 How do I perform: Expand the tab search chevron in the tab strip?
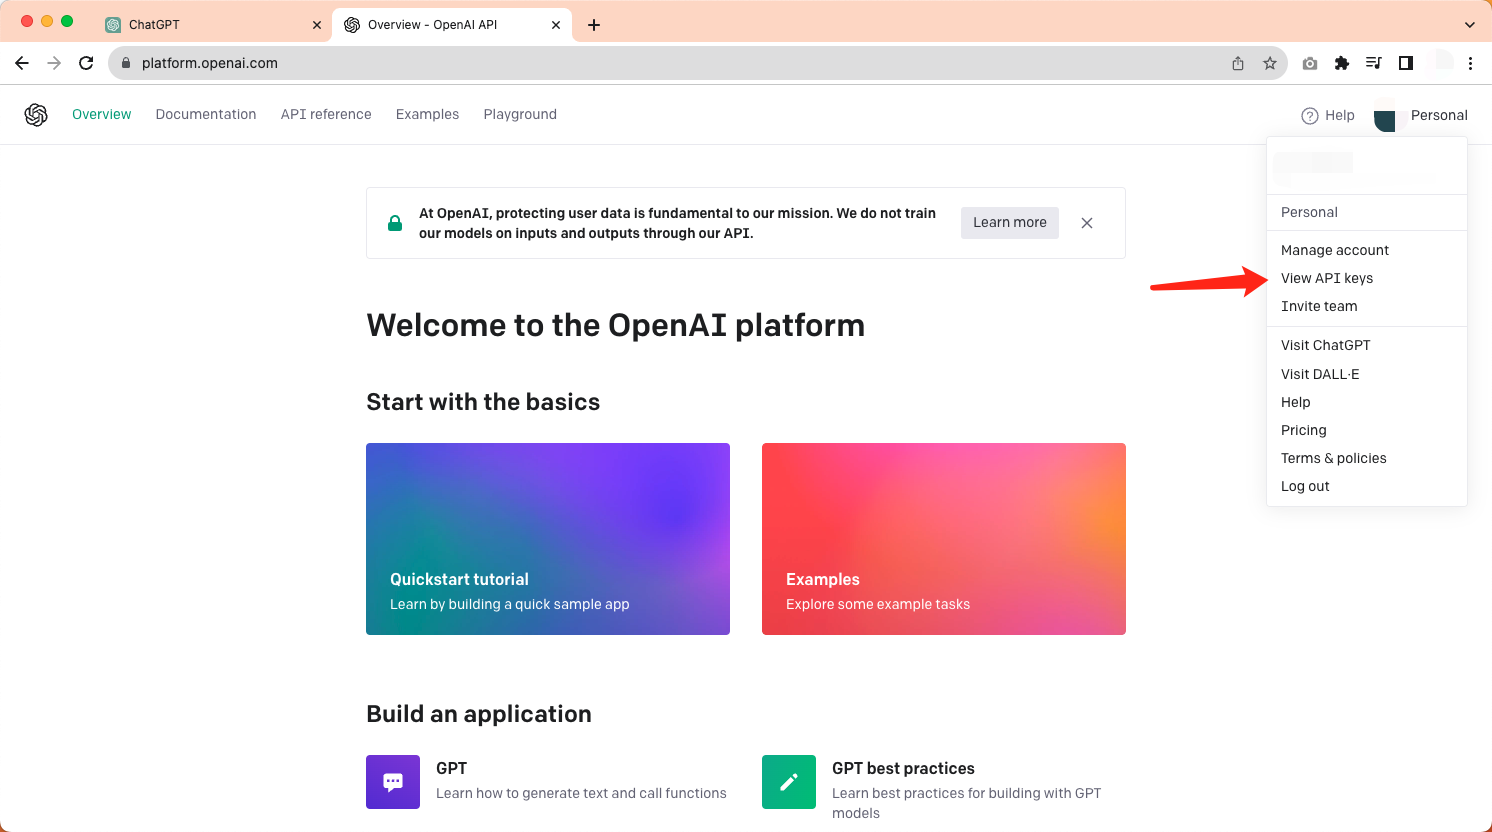(x=1470, y=25)
